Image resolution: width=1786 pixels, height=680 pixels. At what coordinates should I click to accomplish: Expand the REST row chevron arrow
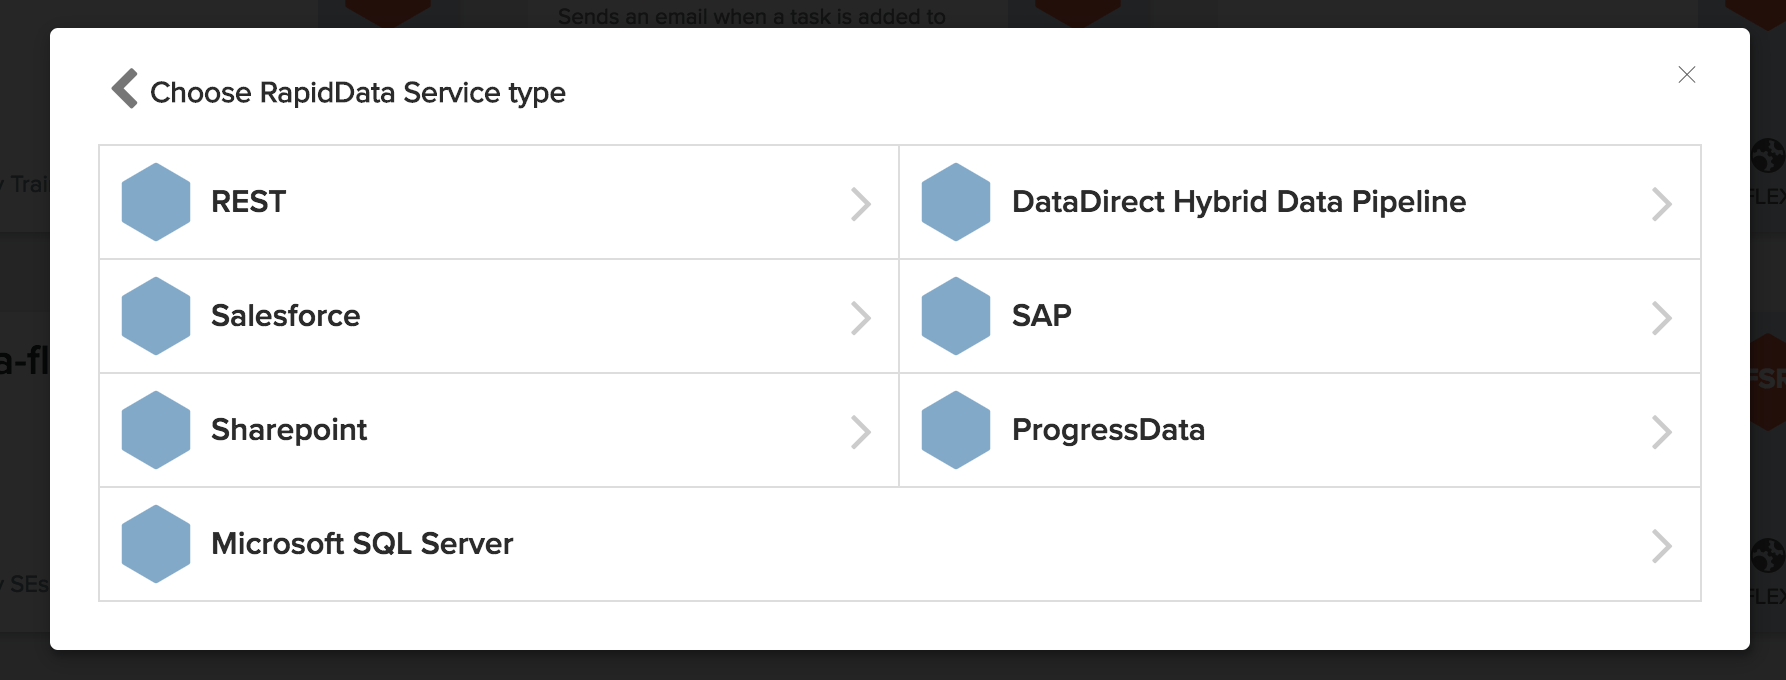coord(860,204)
